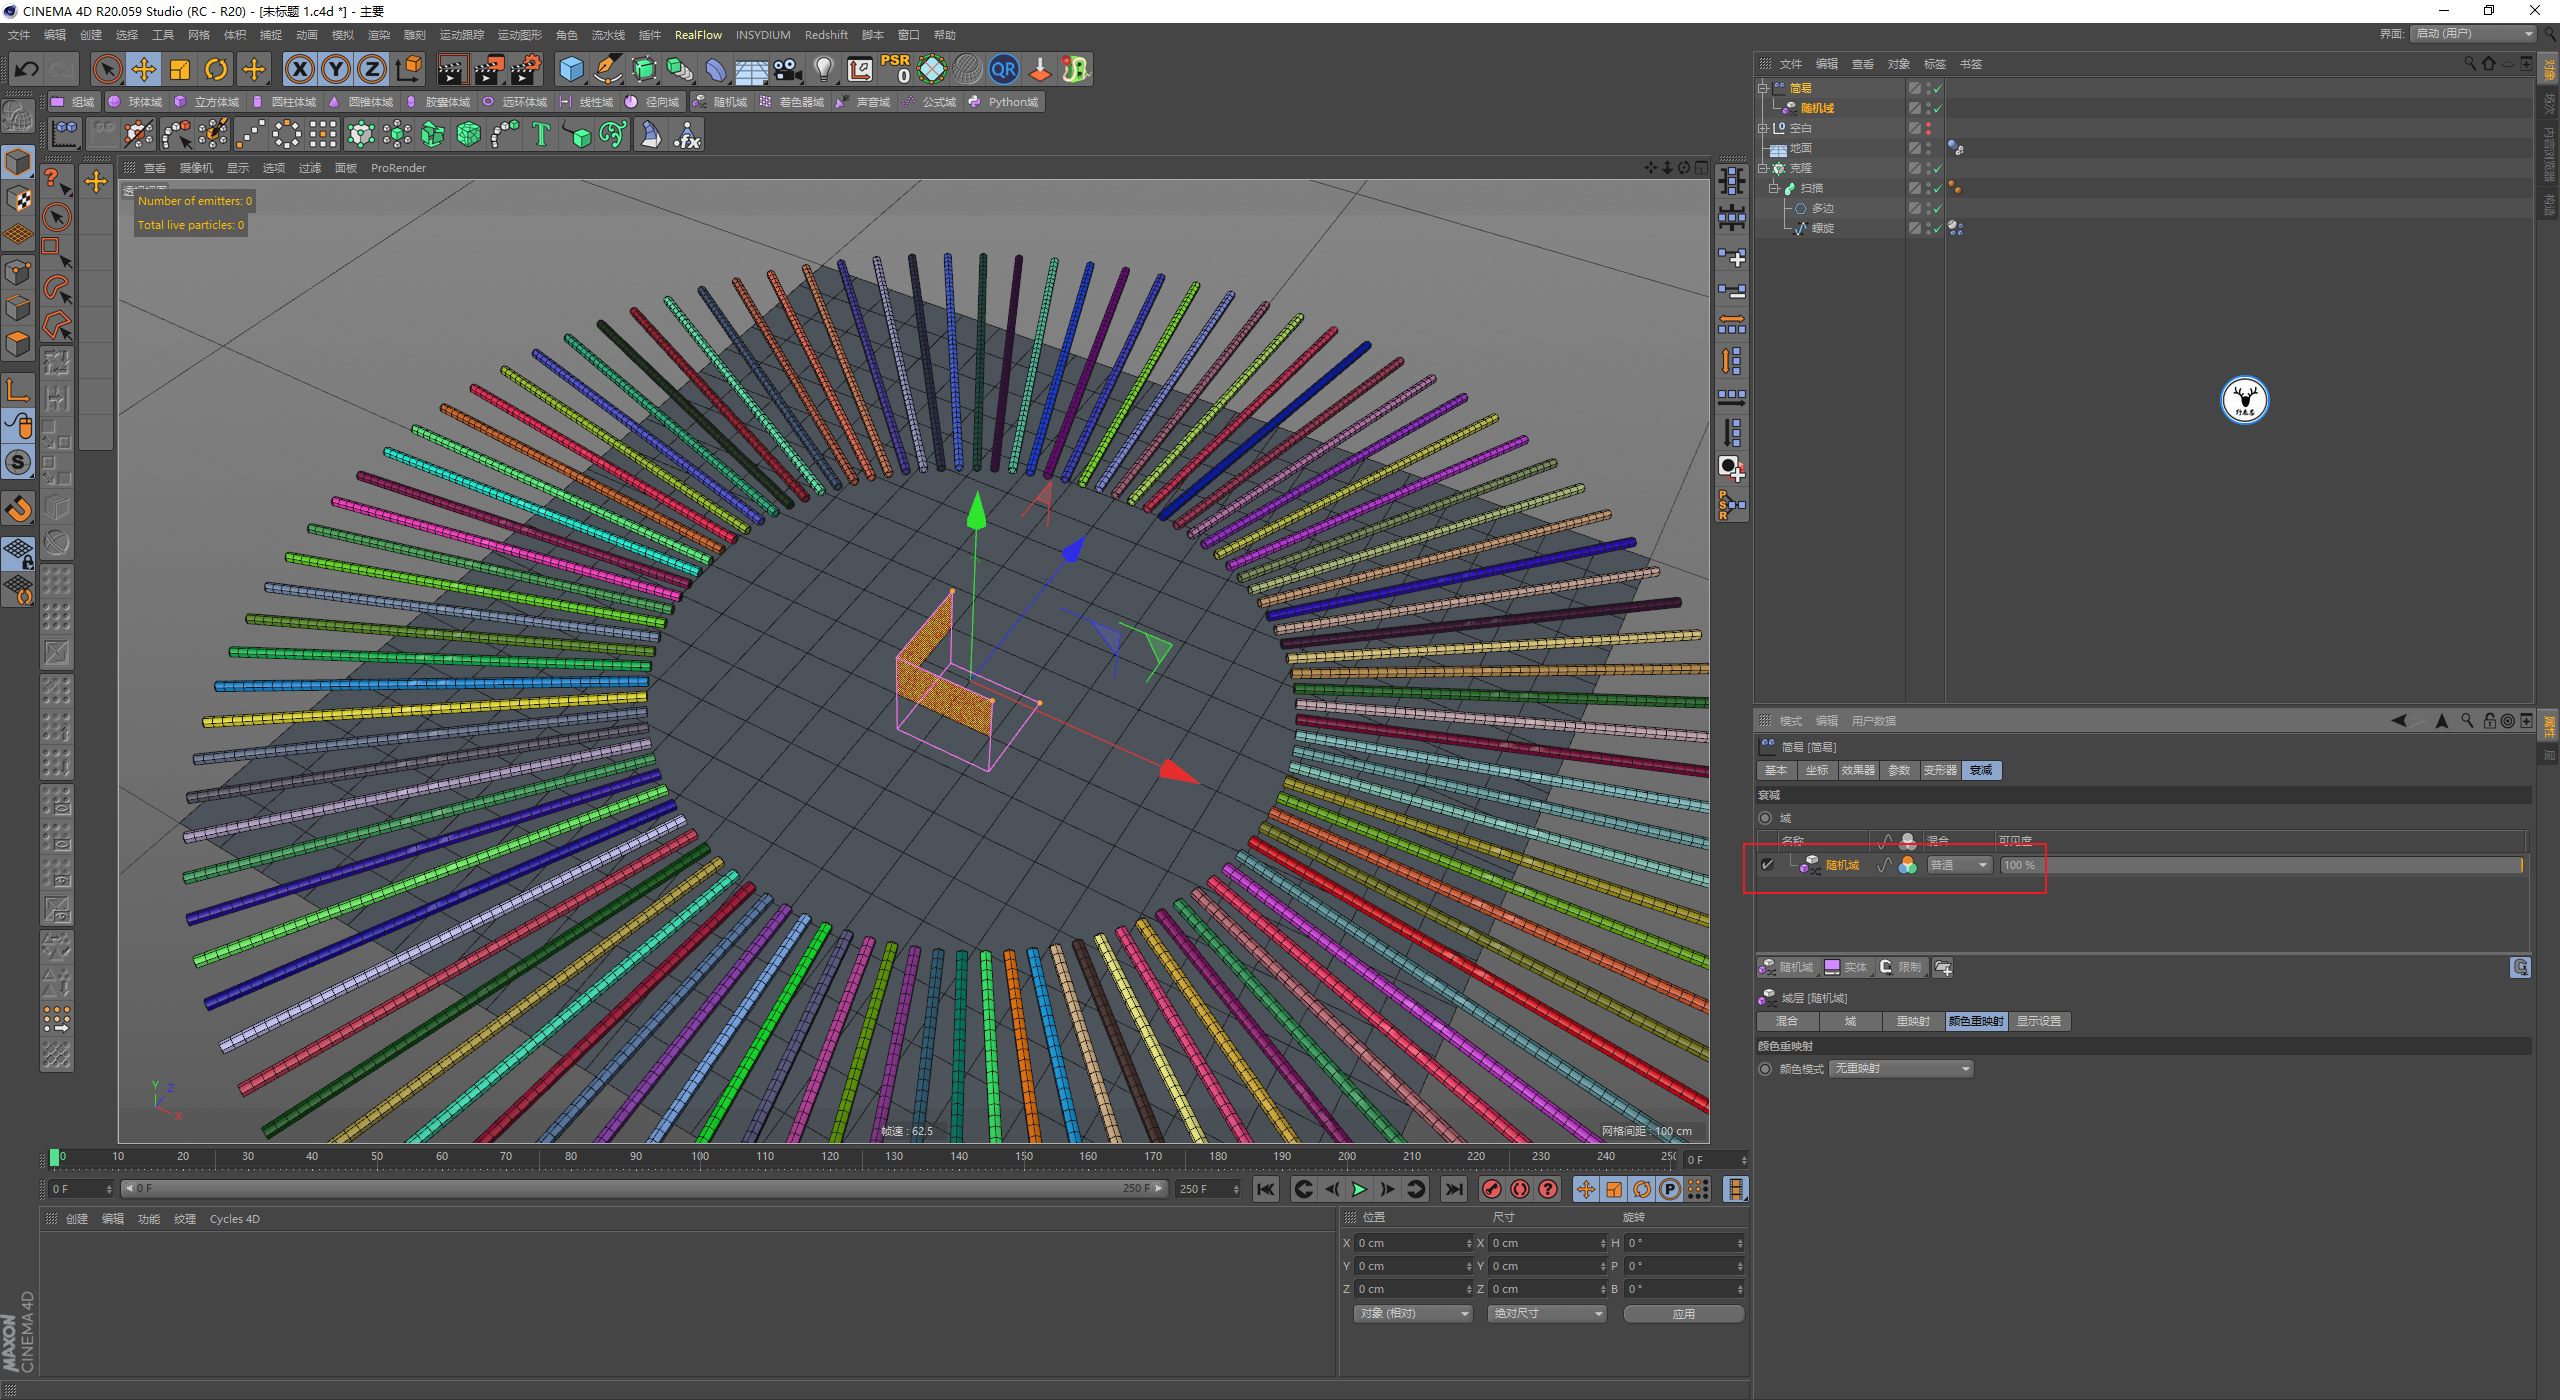Click the ProRender button in viewport
Image resolution: width=2560 pixels, height=1400 pixels.
402,167
